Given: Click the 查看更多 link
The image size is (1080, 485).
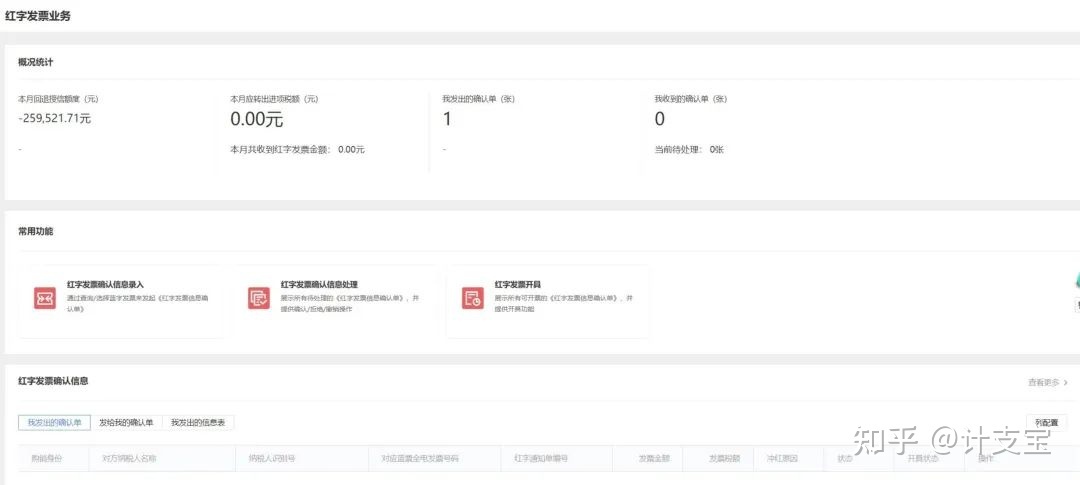Looking at the screenshot, I should 1043,382.
